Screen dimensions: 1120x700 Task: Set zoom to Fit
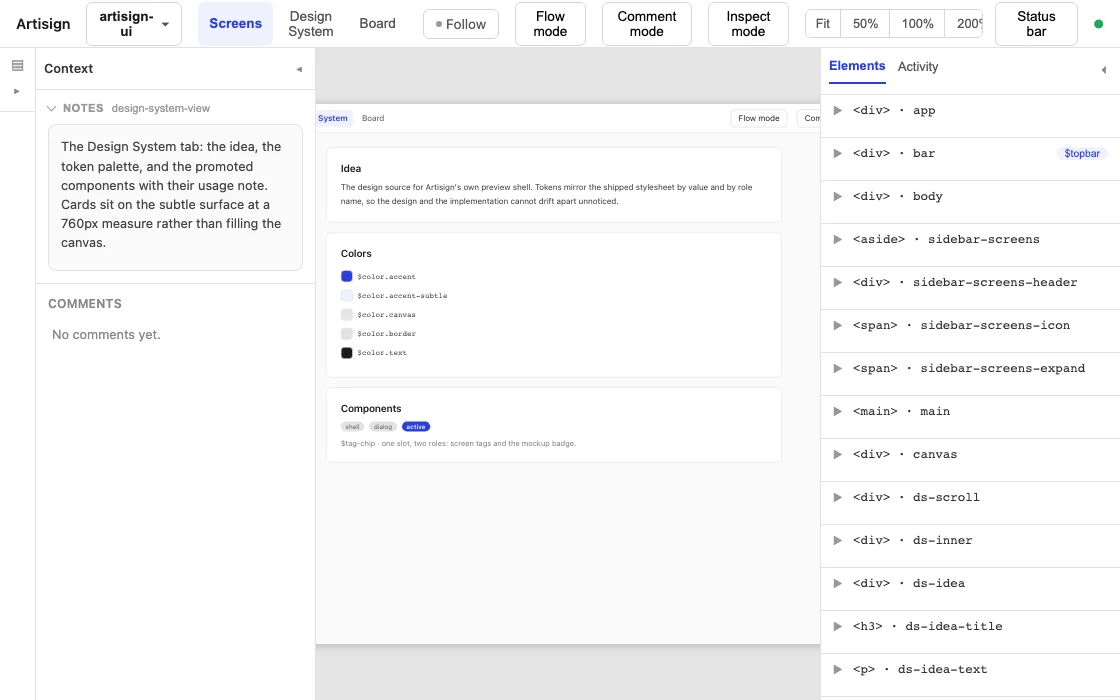pyautogui.click(x=823, y=24)
